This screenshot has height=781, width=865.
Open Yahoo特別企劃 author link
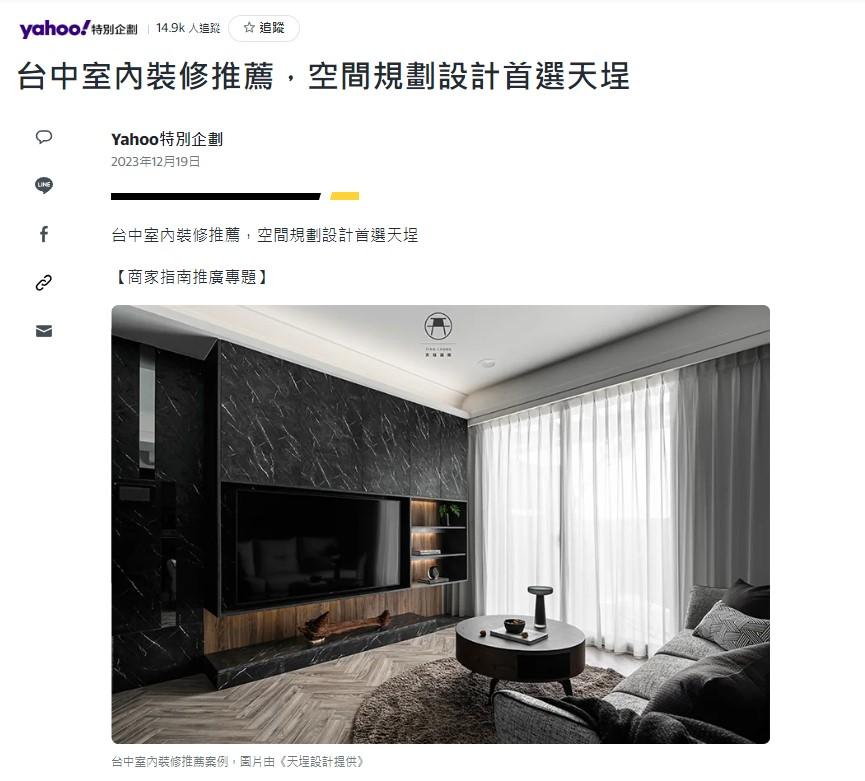(x=167, y=139)
